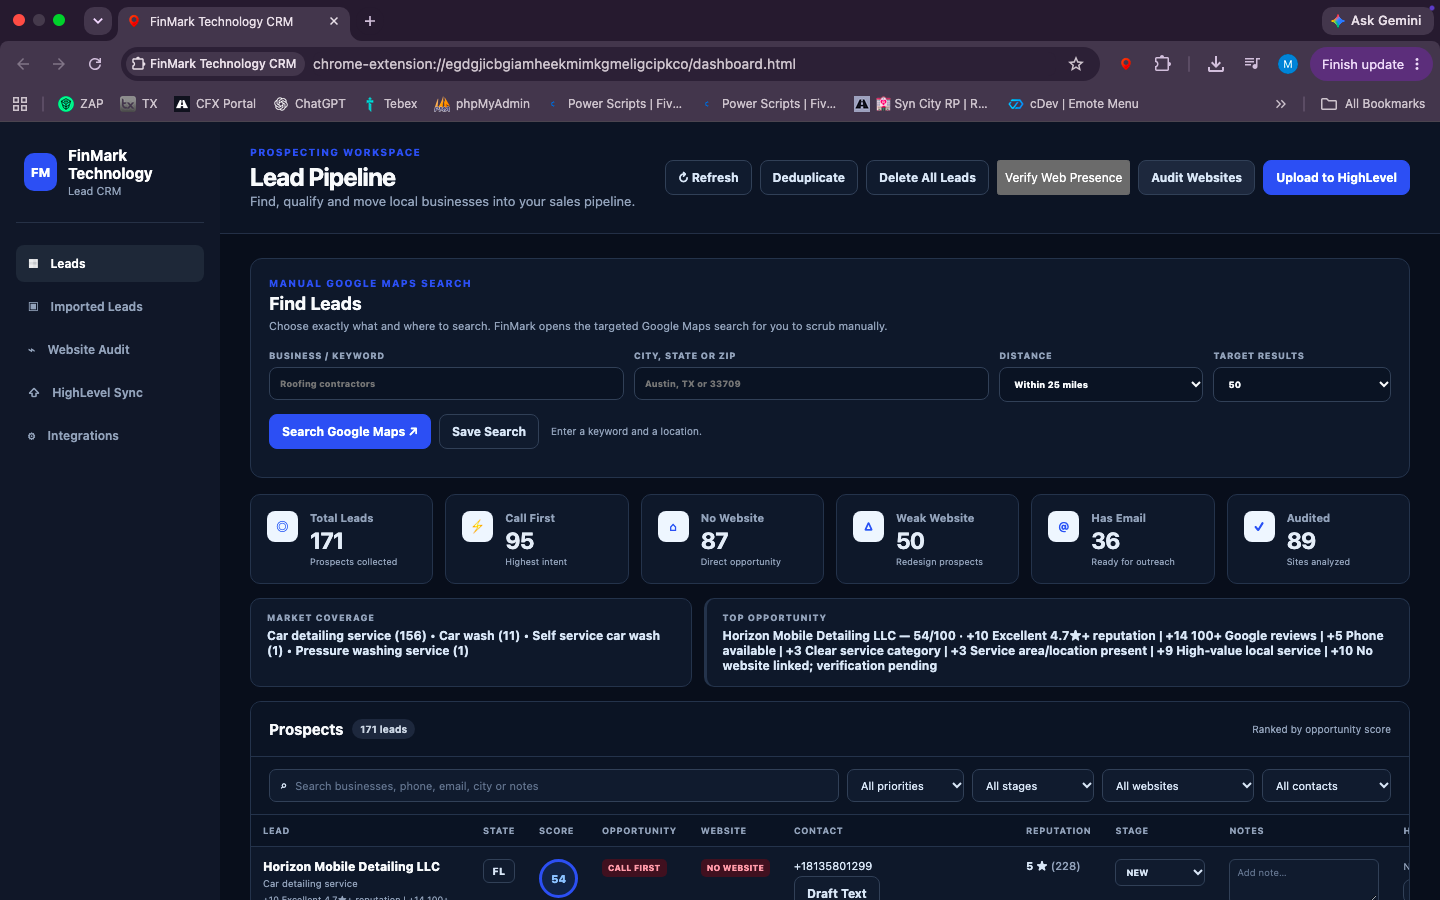
Task: Expand the All contacts filter
Action: click(x=1326, y=786)
